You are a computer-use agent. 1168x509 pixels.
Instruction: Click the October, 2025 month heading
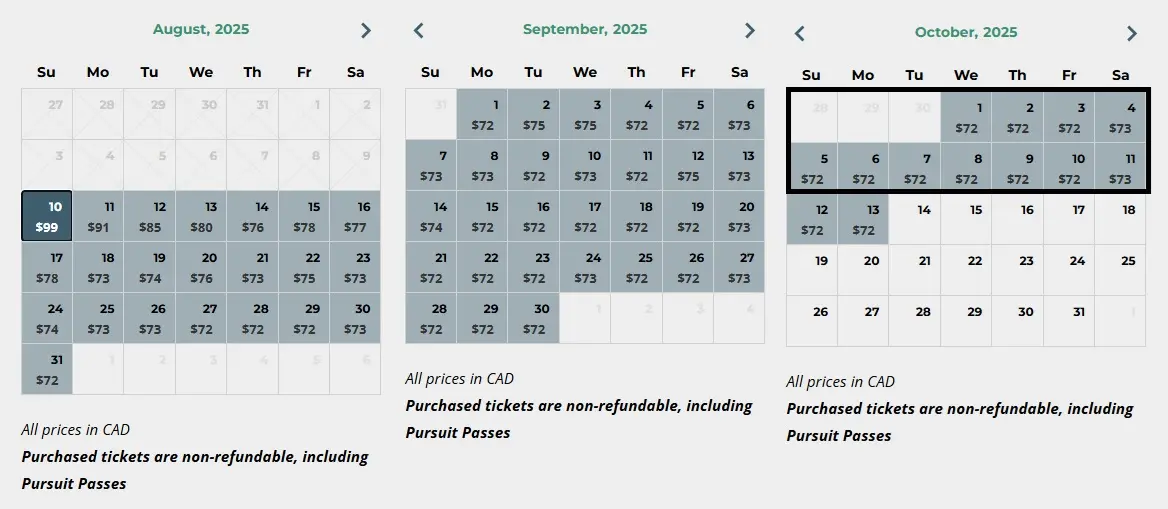[966, 33]
